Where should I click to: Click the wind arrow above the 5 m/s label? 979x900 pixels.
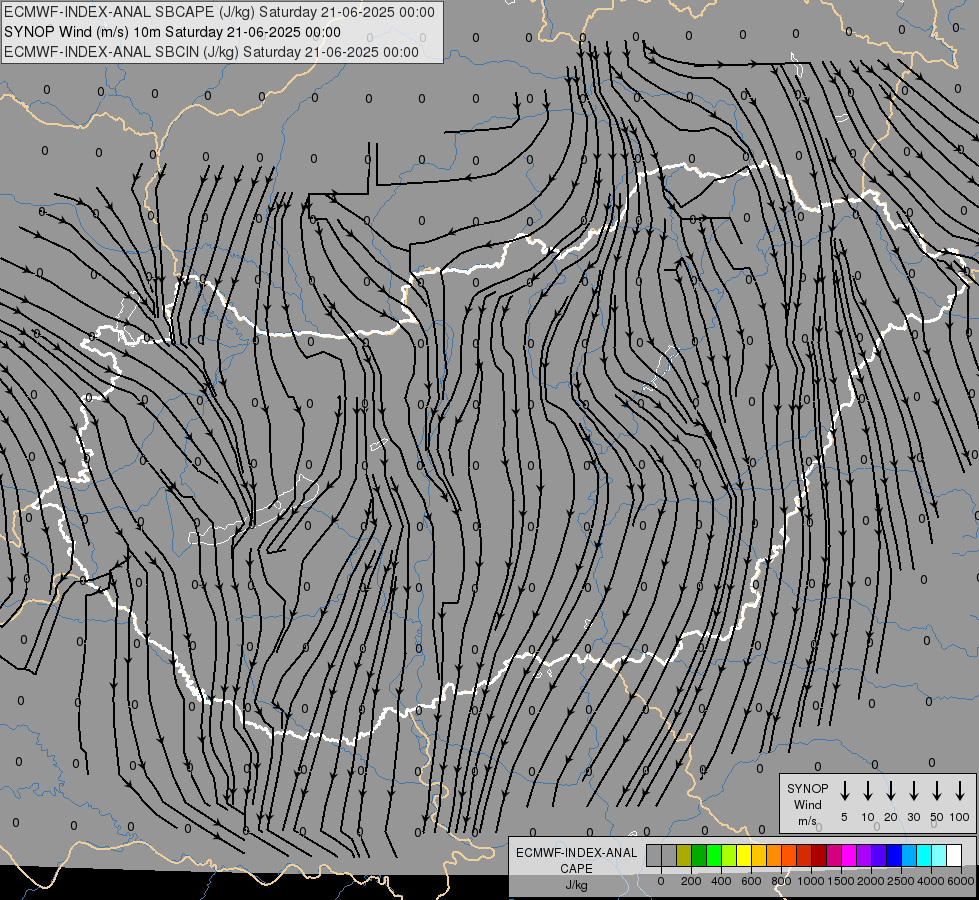844,791
